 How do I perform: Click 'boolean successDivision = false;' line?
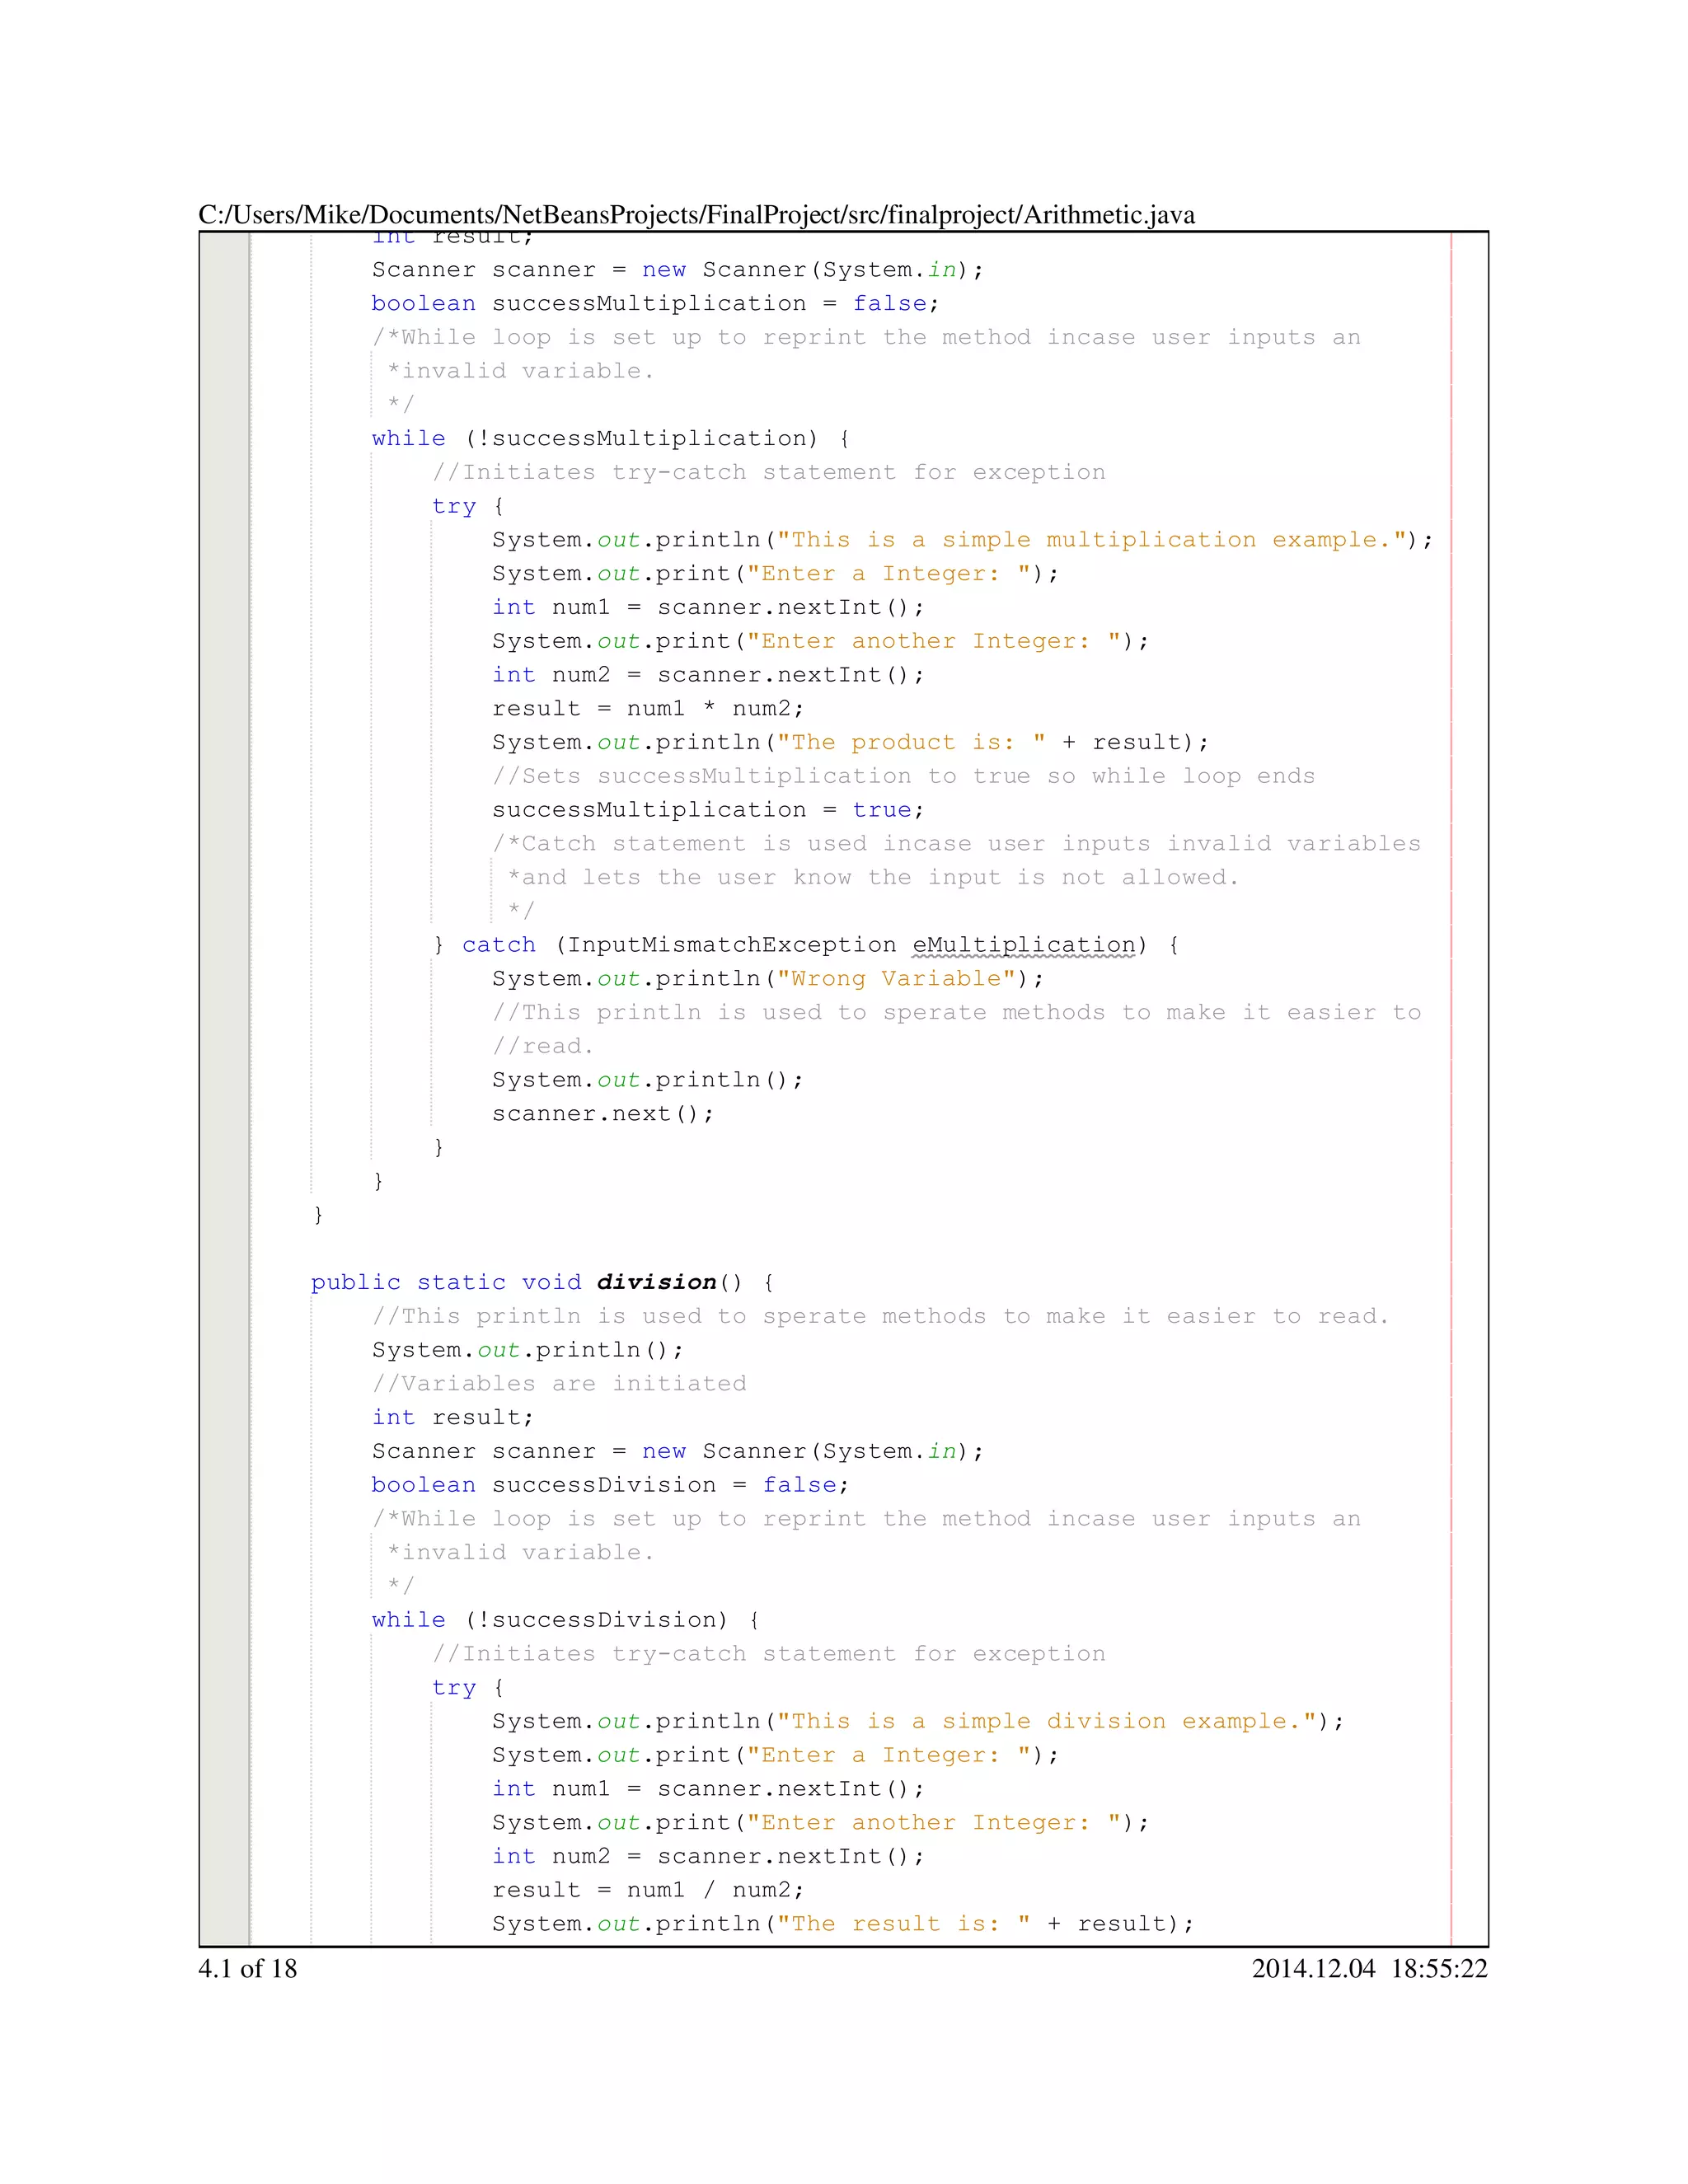pyautogui.click(x=610, y=1485)
